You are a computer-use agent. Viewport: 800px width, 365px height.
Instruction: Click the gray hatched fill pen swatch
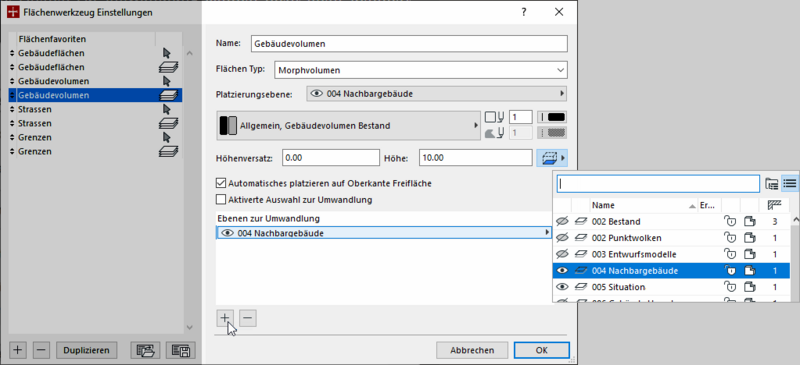click(x=552, y=133)
